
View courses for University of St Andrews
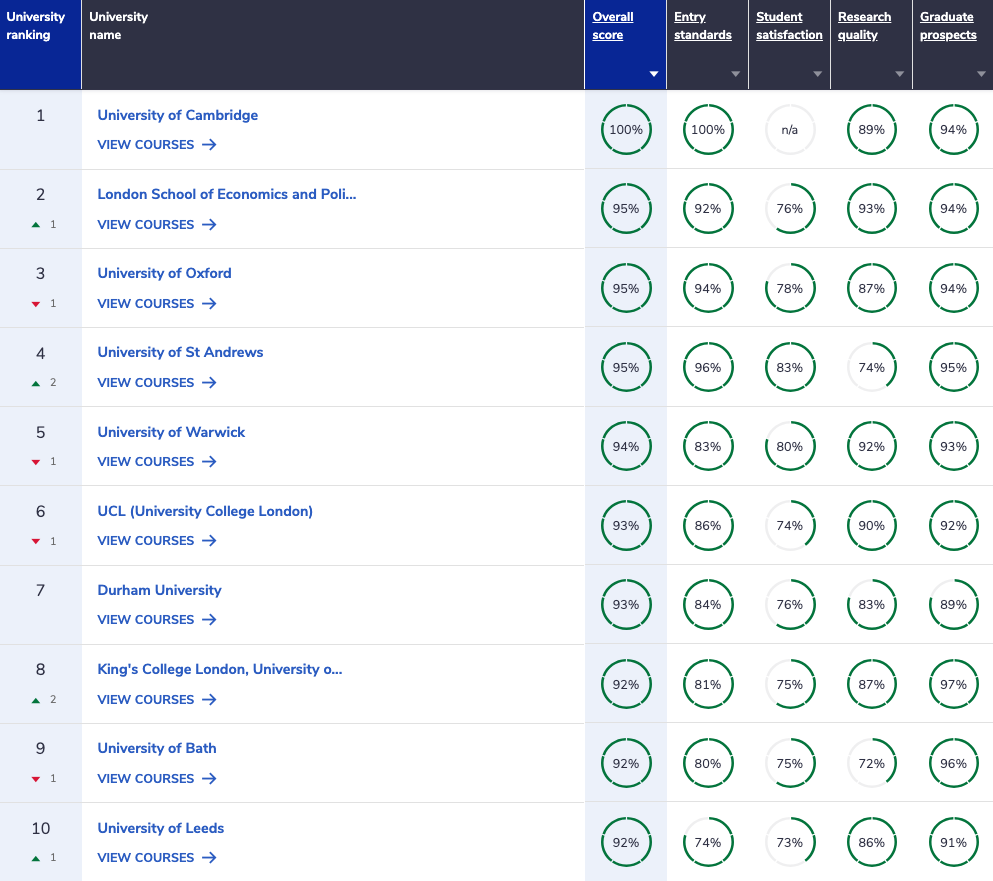click(x=156, y=383)
